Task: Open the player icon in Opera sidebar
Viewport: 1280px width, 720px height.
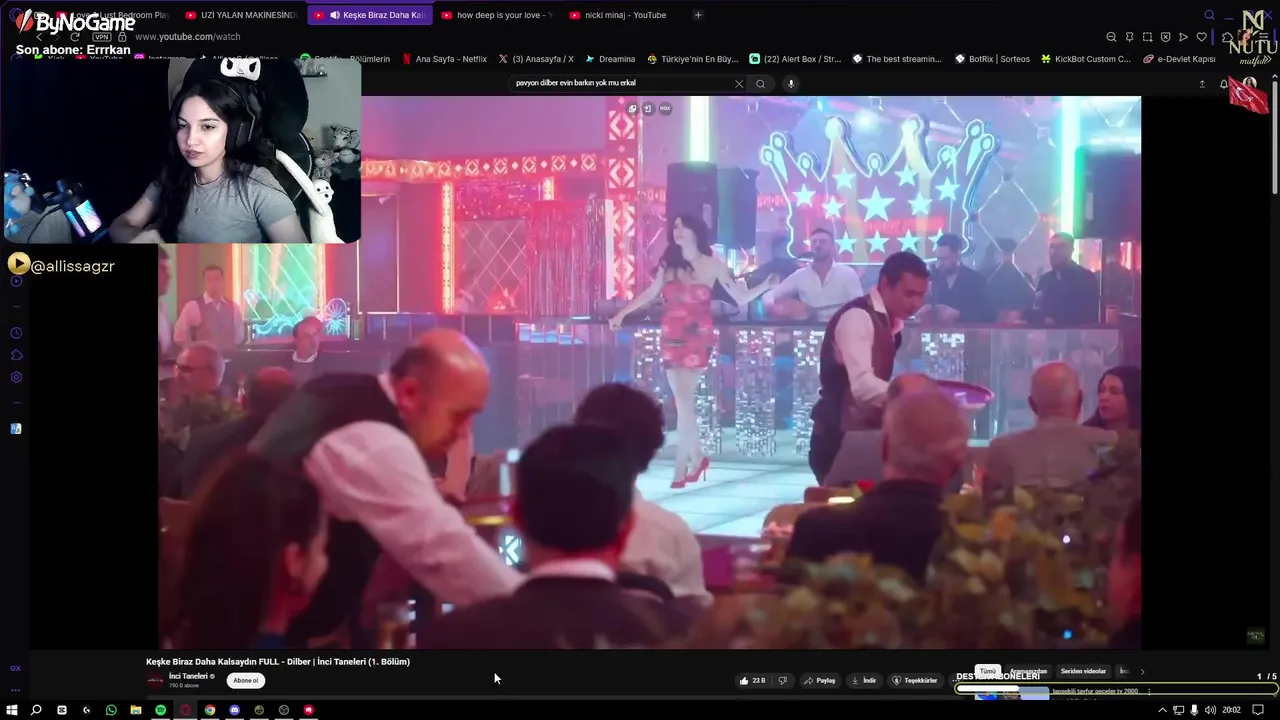Action: click(x=15, y=281)
